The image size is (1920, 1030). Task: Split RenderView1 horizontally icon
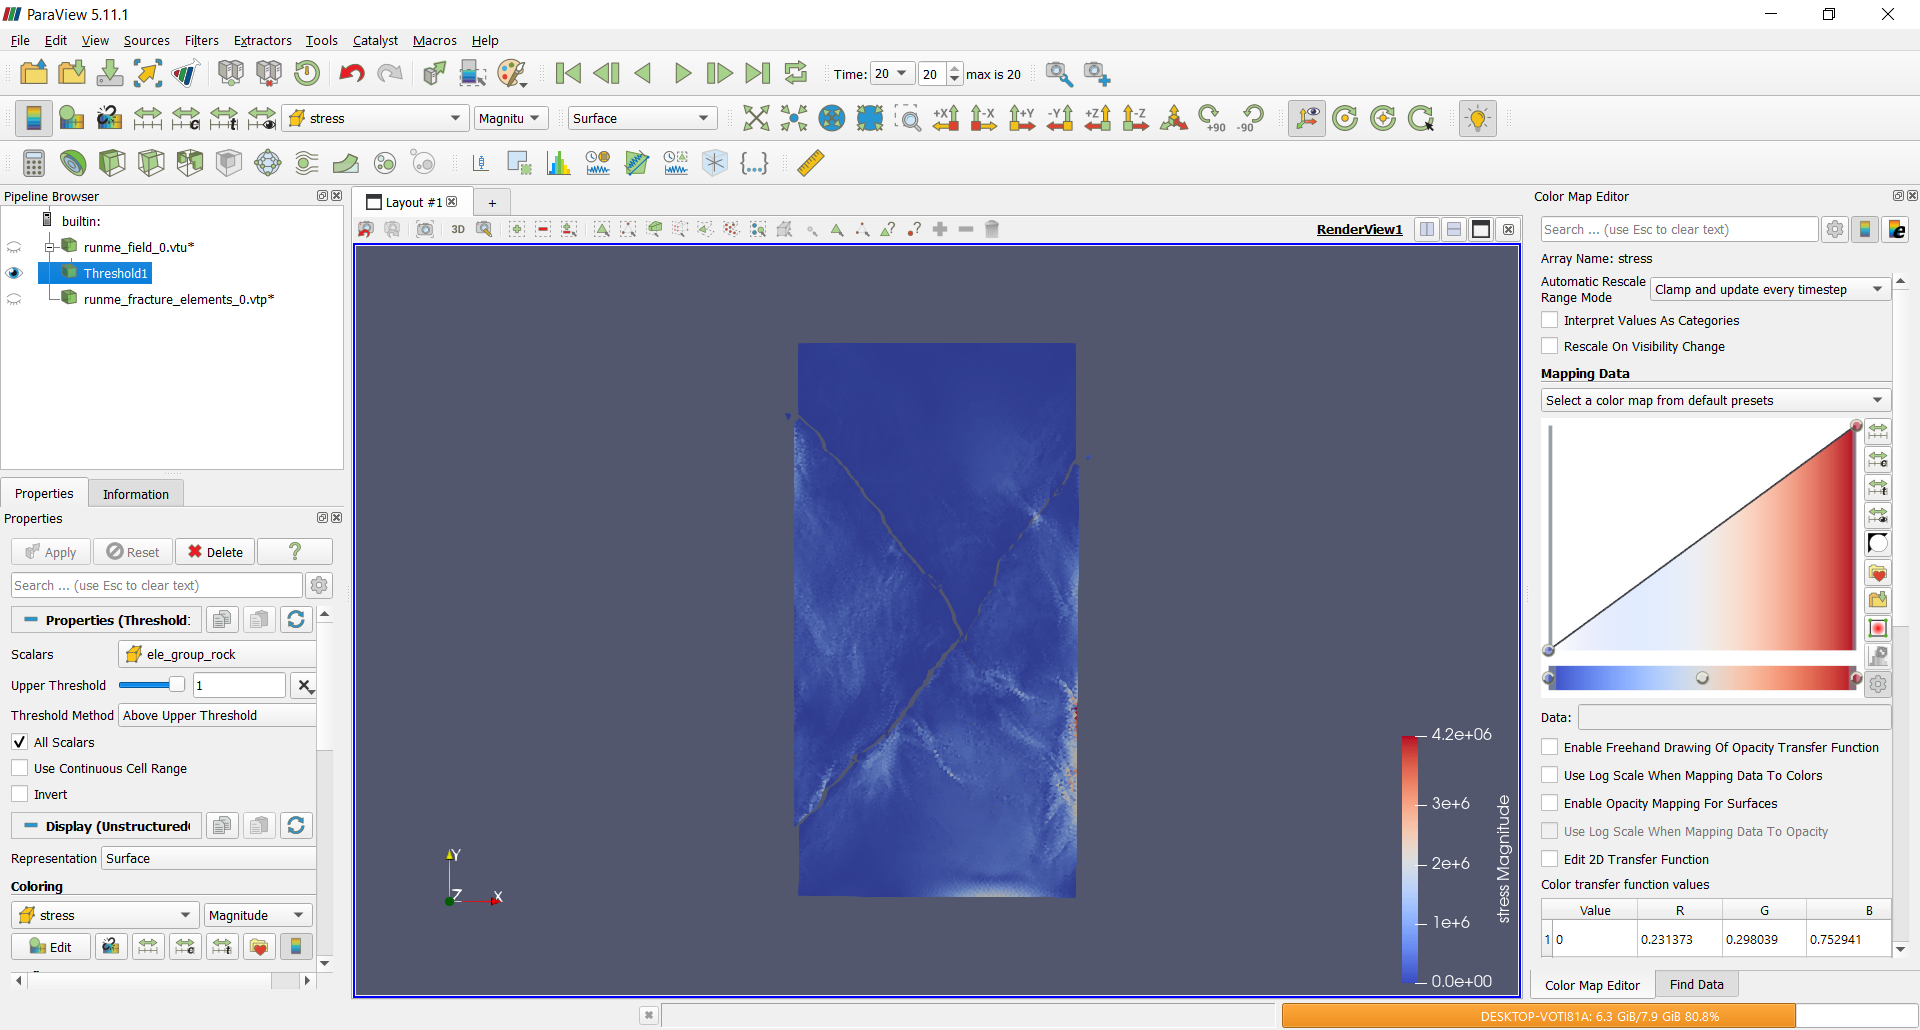pyautogui.click(x=1427, y=229)
